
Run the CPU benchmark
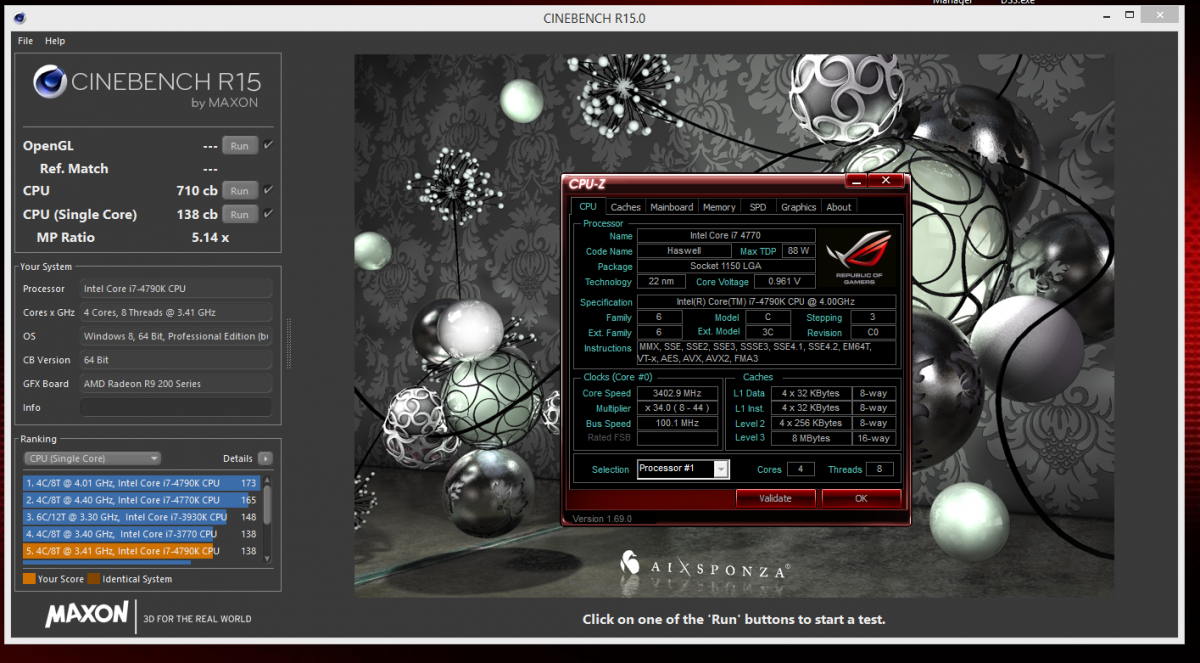[x=239, y=190]
